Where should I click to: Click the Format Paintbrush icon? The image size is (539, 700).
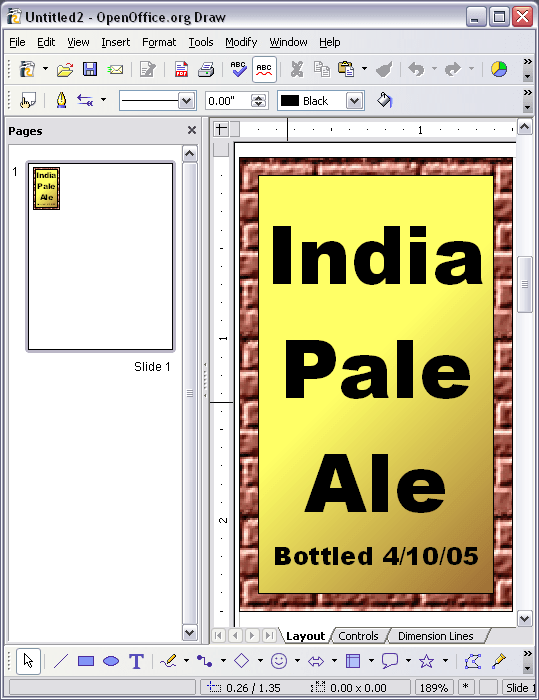[x=384, y=69]
